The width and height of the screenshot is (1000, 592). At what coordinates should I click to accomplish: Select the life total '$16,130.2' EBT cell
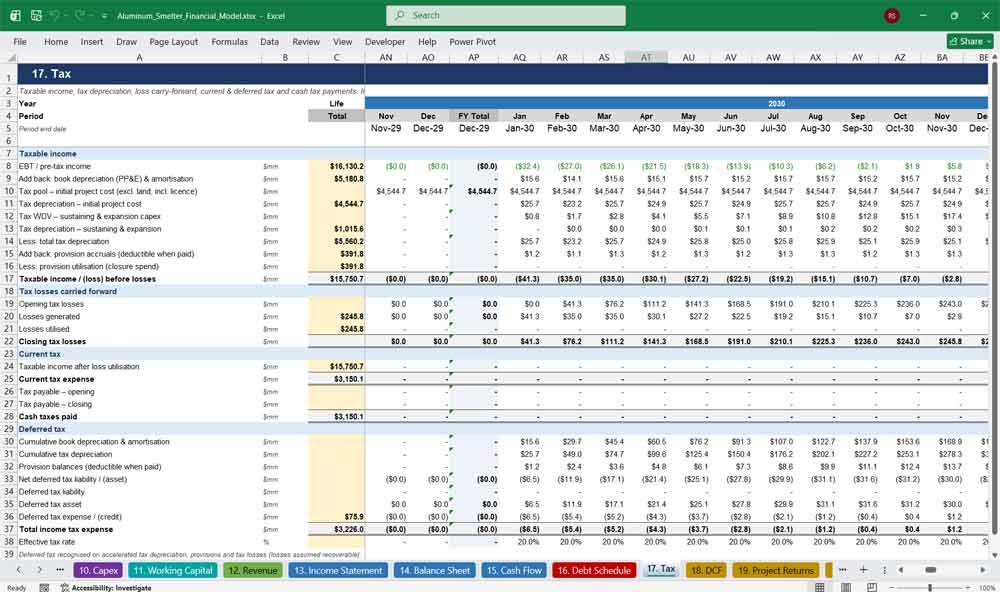coord(337,166)
